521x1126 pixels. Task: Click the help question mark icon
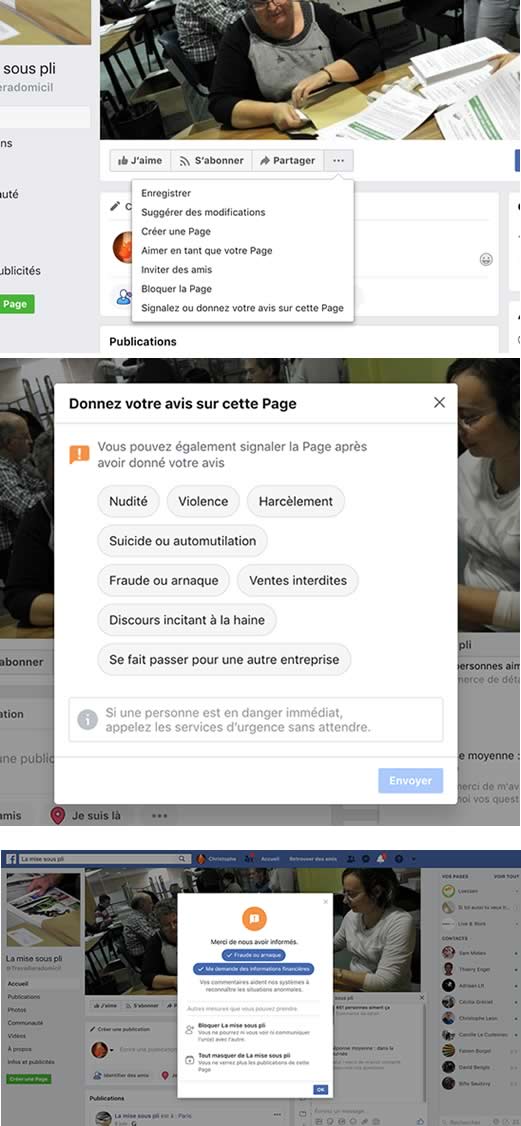[x=398, y=858]
